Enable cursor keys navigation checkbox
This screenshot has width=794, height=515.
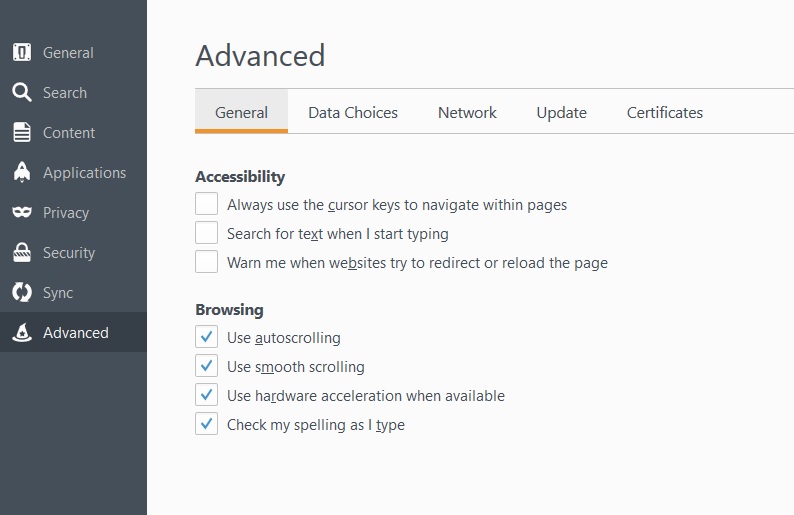(x=207, y=204)
